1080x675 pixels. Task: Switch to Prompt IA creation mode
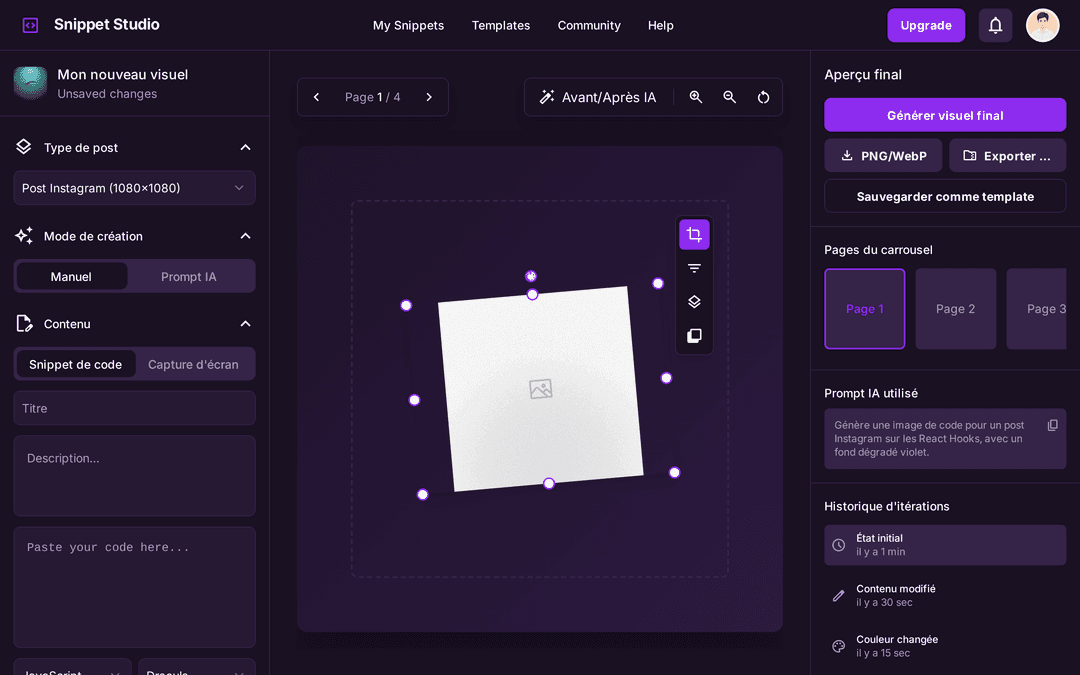coord(191,276)
